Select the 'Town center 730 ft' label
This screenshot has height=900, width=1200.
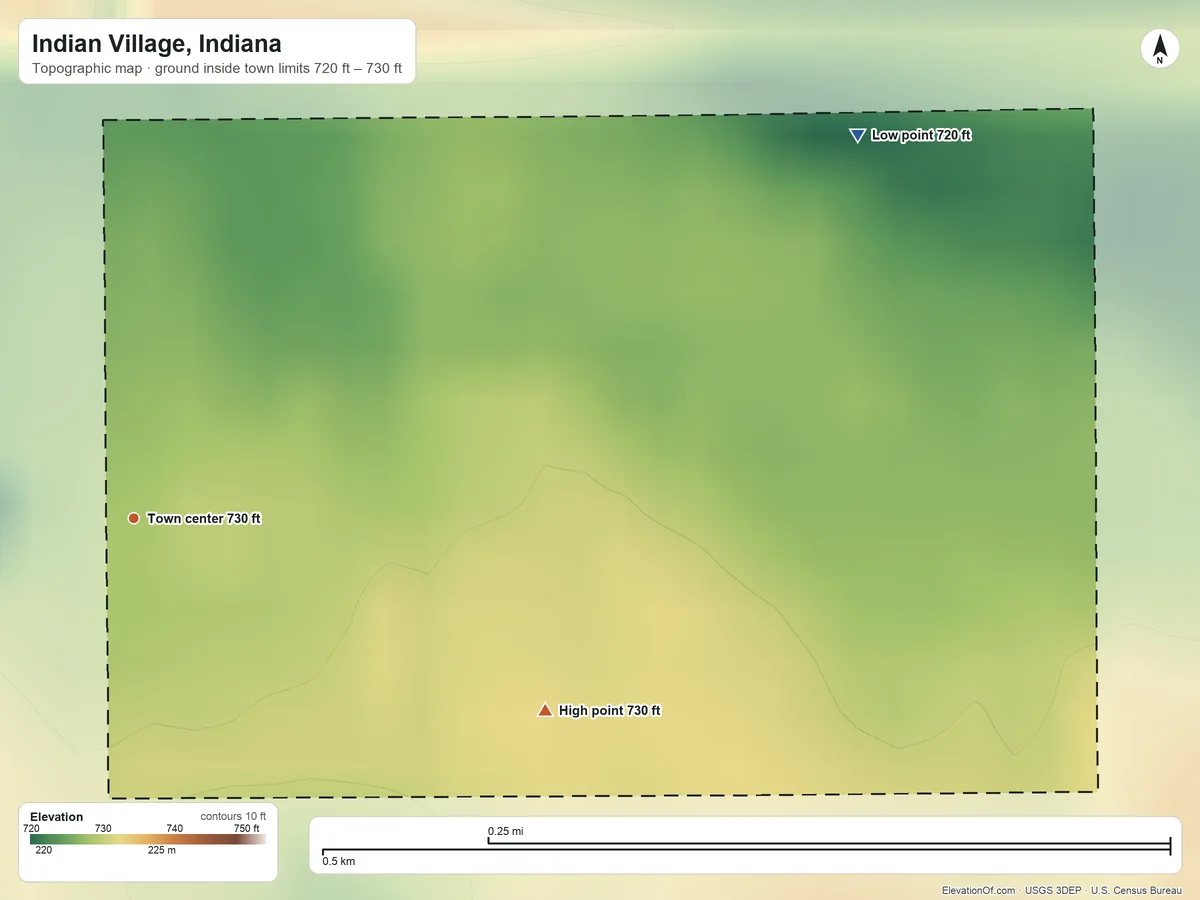[204, 519]
